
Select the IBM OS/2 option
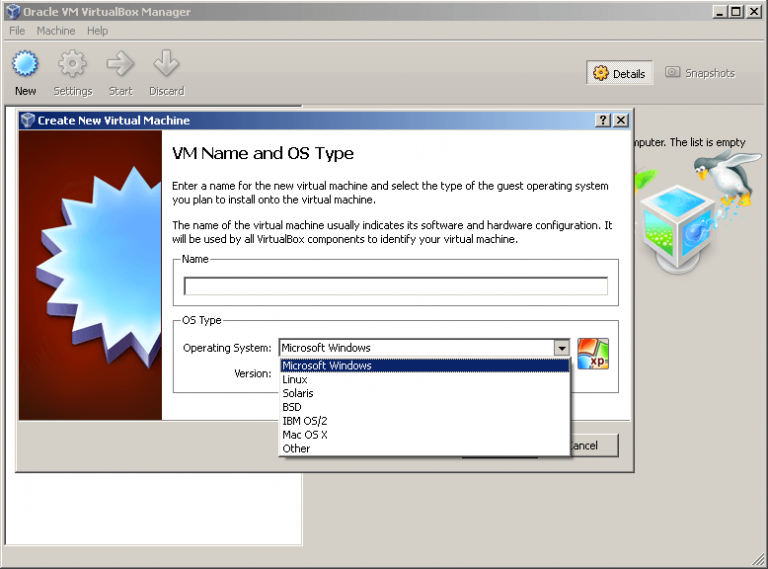tap(304, 421)
